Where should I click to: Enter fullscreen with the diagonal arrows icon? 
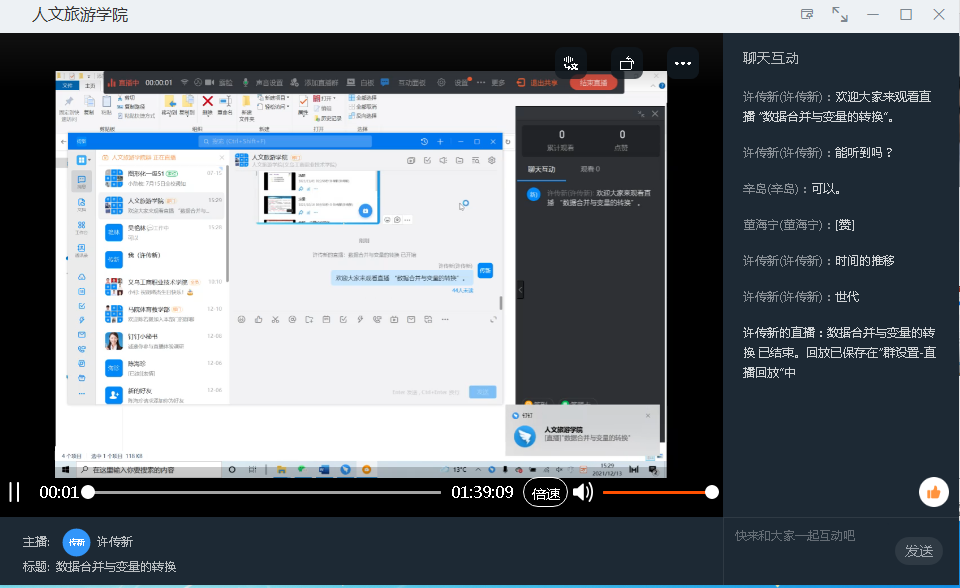(x=840, y=14)
